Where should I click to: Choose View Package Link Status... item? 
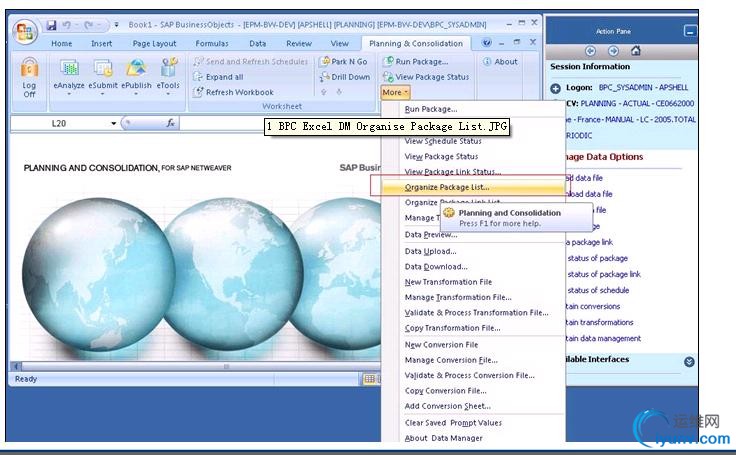point(452,172)
